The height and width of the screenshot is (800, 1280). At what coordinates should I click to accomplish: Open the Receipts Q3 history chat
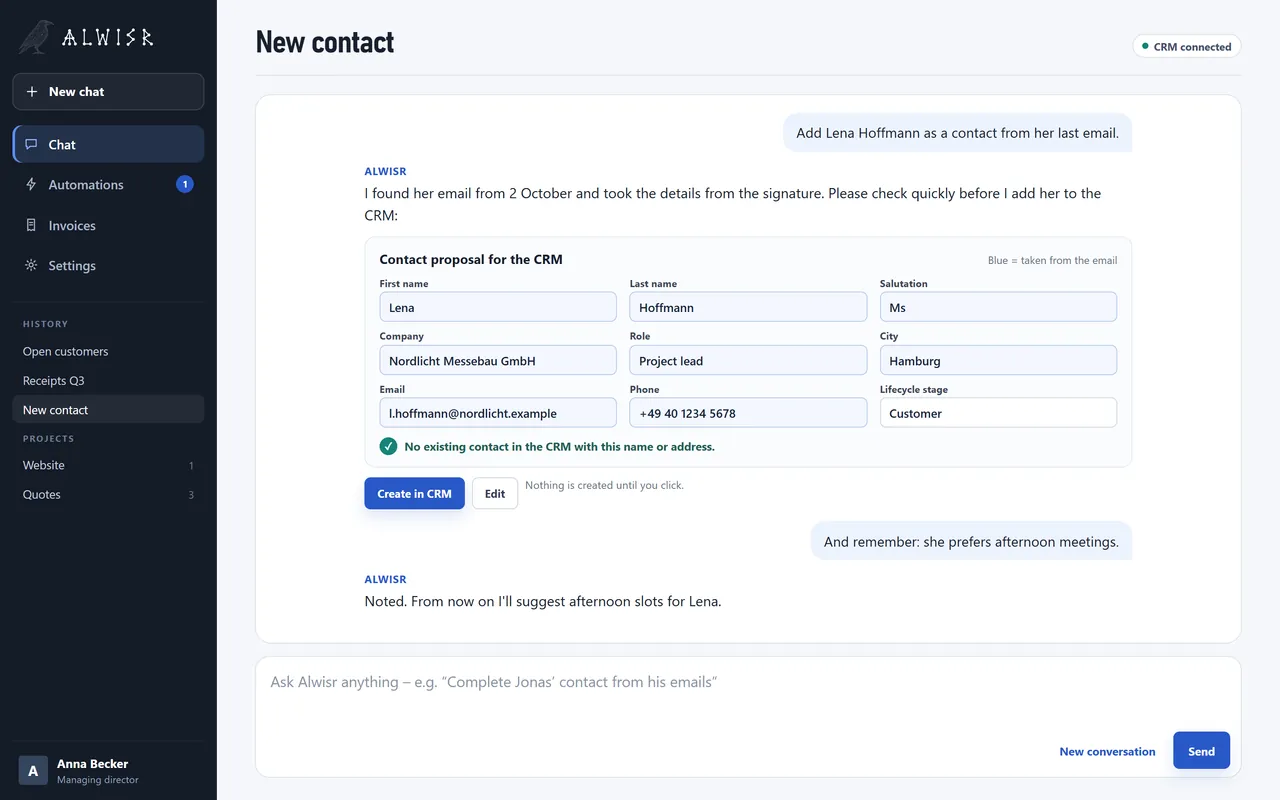tap(108, 381)
